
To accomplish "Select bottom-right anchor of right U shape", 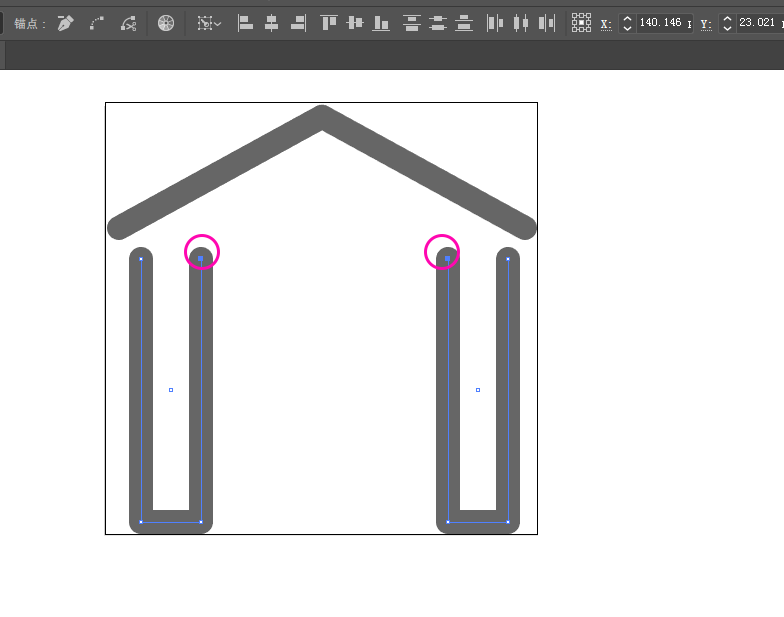I will [508, 522].
